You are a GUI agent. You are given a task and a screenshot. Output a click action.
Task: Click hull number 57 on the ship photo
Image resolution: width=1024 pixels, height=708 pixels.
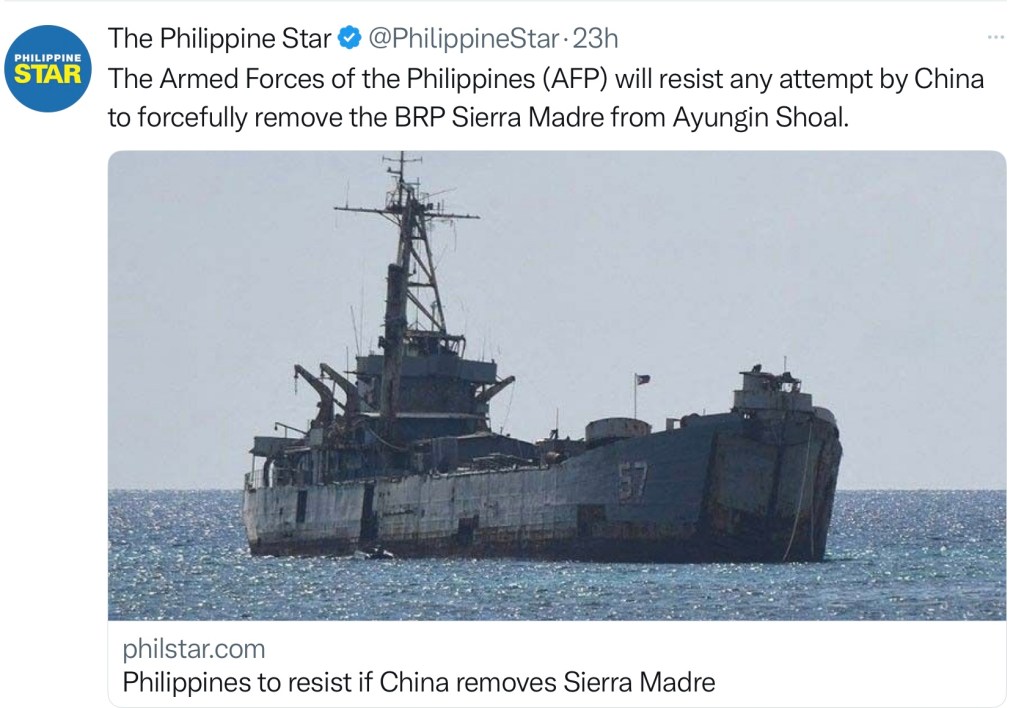pos(632,481)
